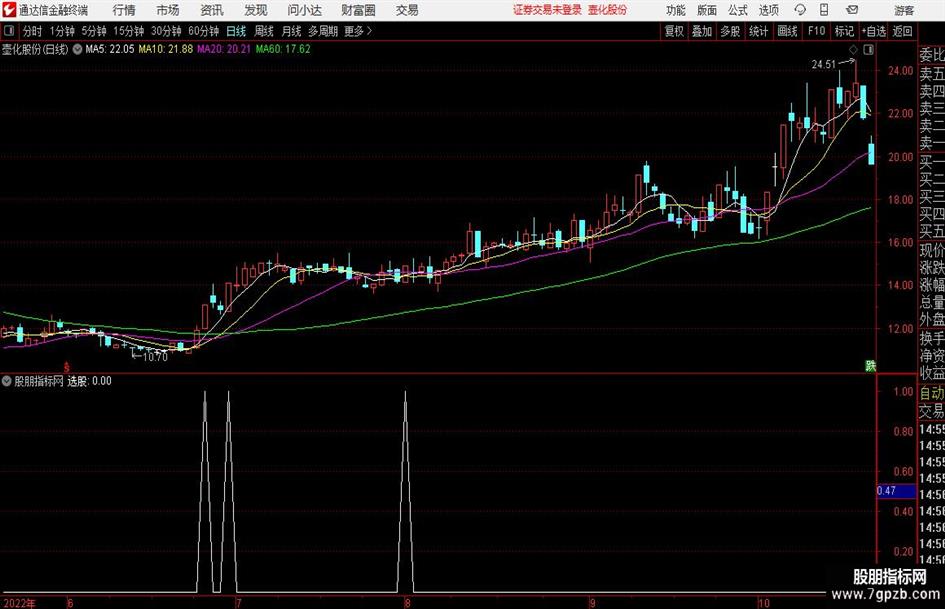This screenshot has height=609, width=945.
Task: Click the MA5: 22.05 value
Action: pyautogui.click(x=110, y=49)
